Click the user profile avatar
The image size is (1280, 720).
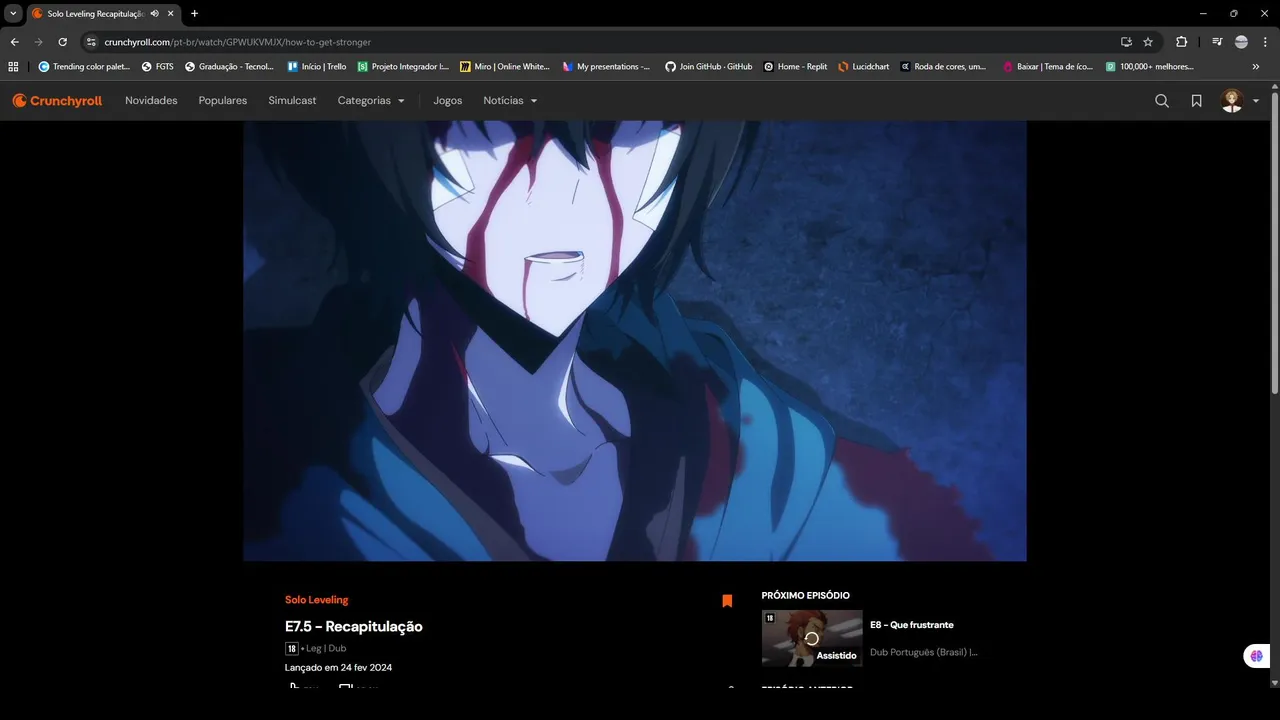1232,101
